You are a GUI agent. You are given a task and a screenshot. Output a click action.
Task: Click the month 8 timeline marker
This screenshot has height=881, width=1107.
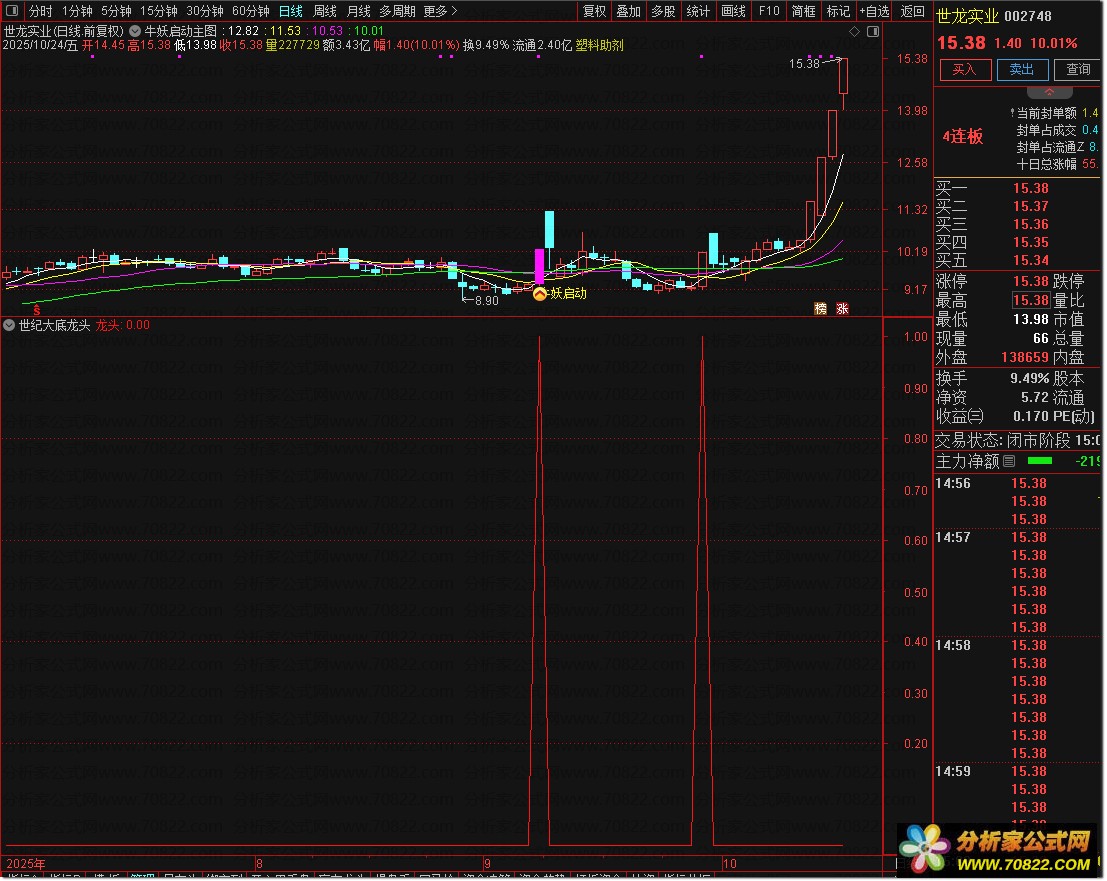coord(260,863)
